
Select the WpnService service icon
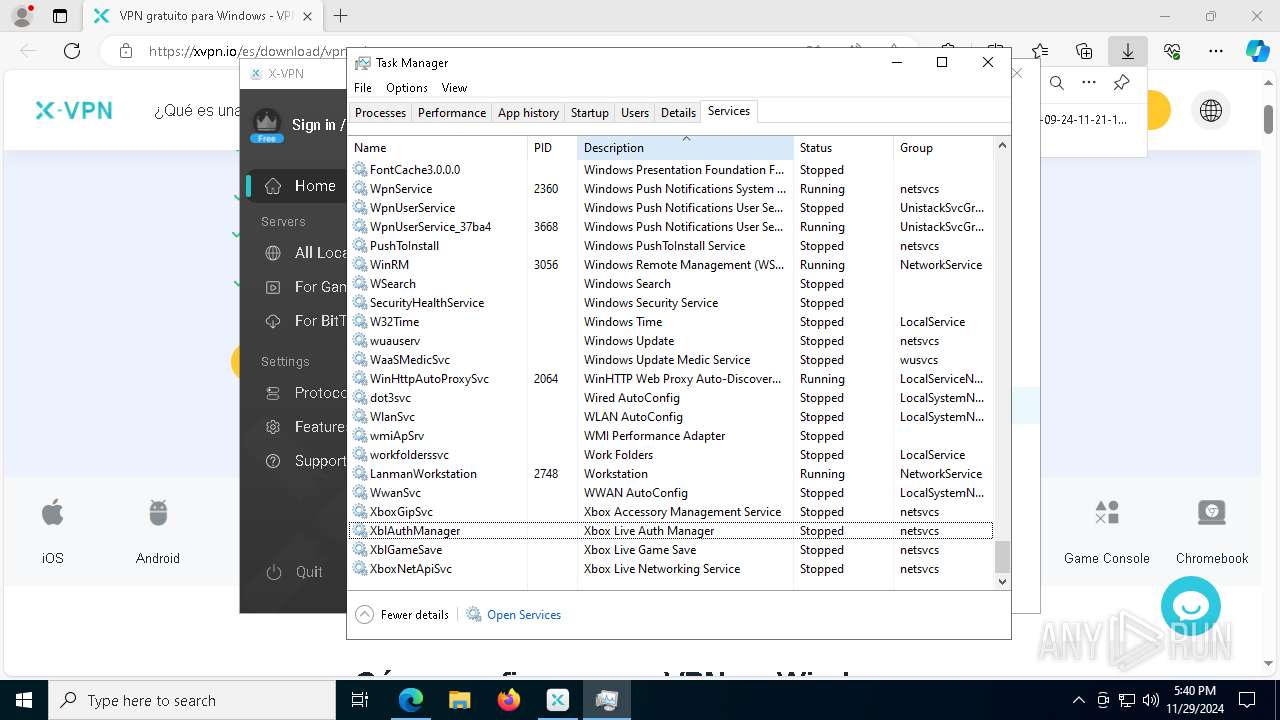(360, 189)
